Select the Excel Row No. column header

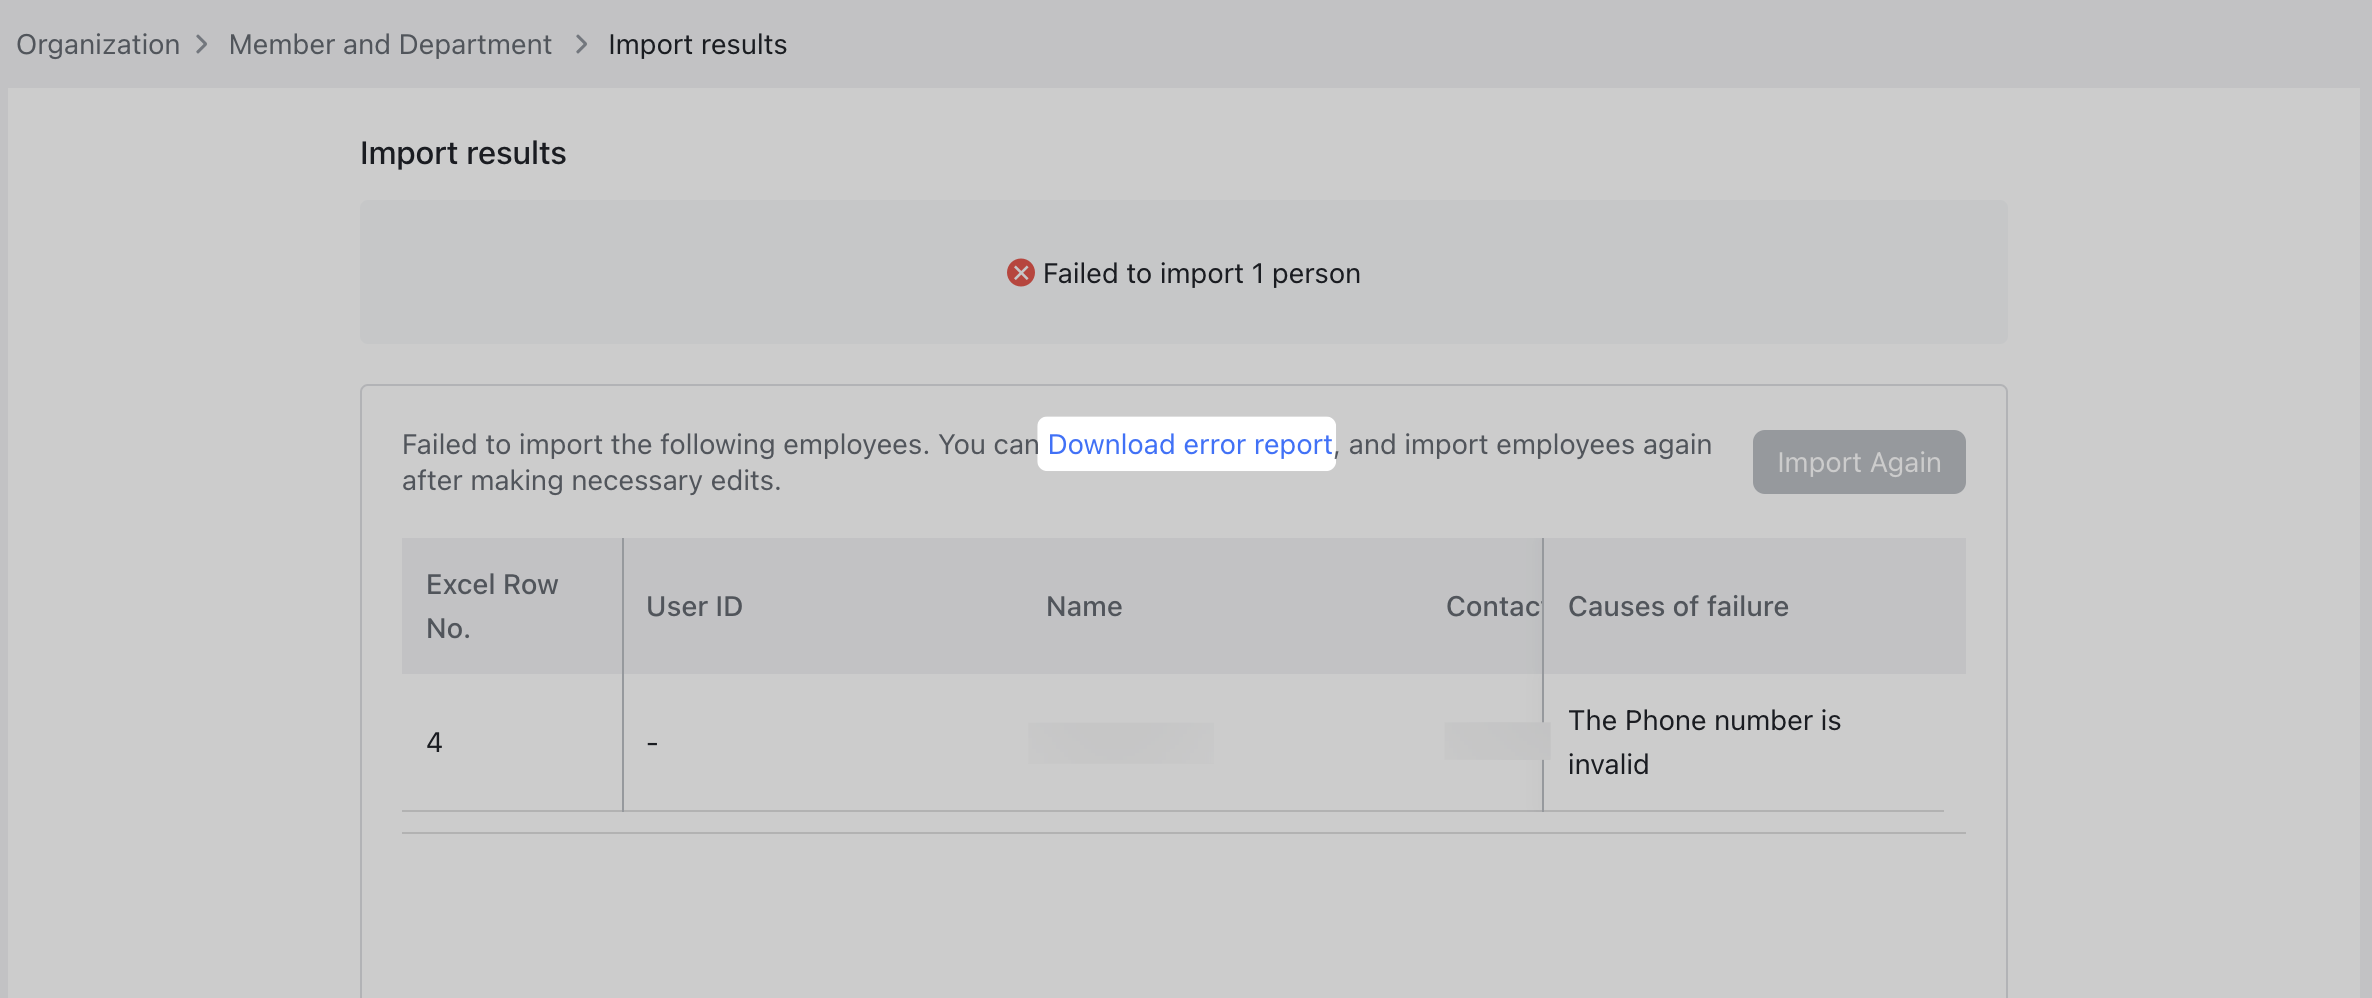tap(493, 605)
